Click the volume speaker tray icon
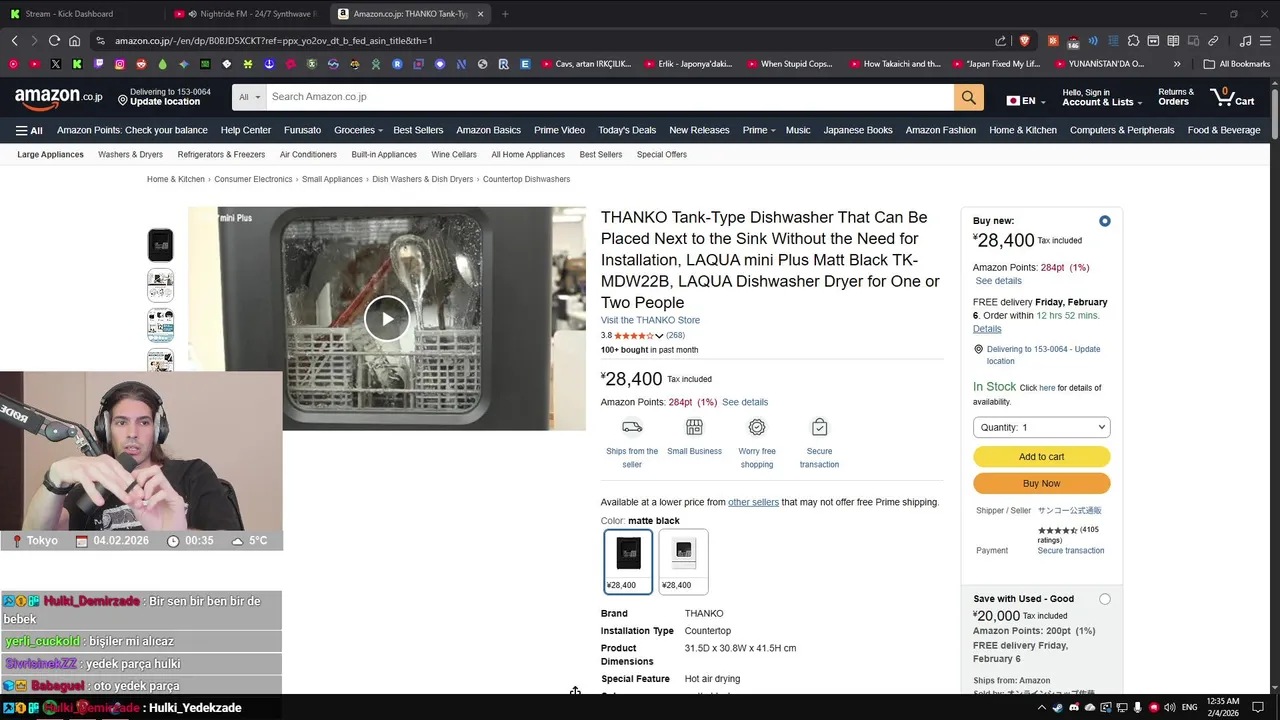1280x720 pixels. click(x=1170, y=707)
